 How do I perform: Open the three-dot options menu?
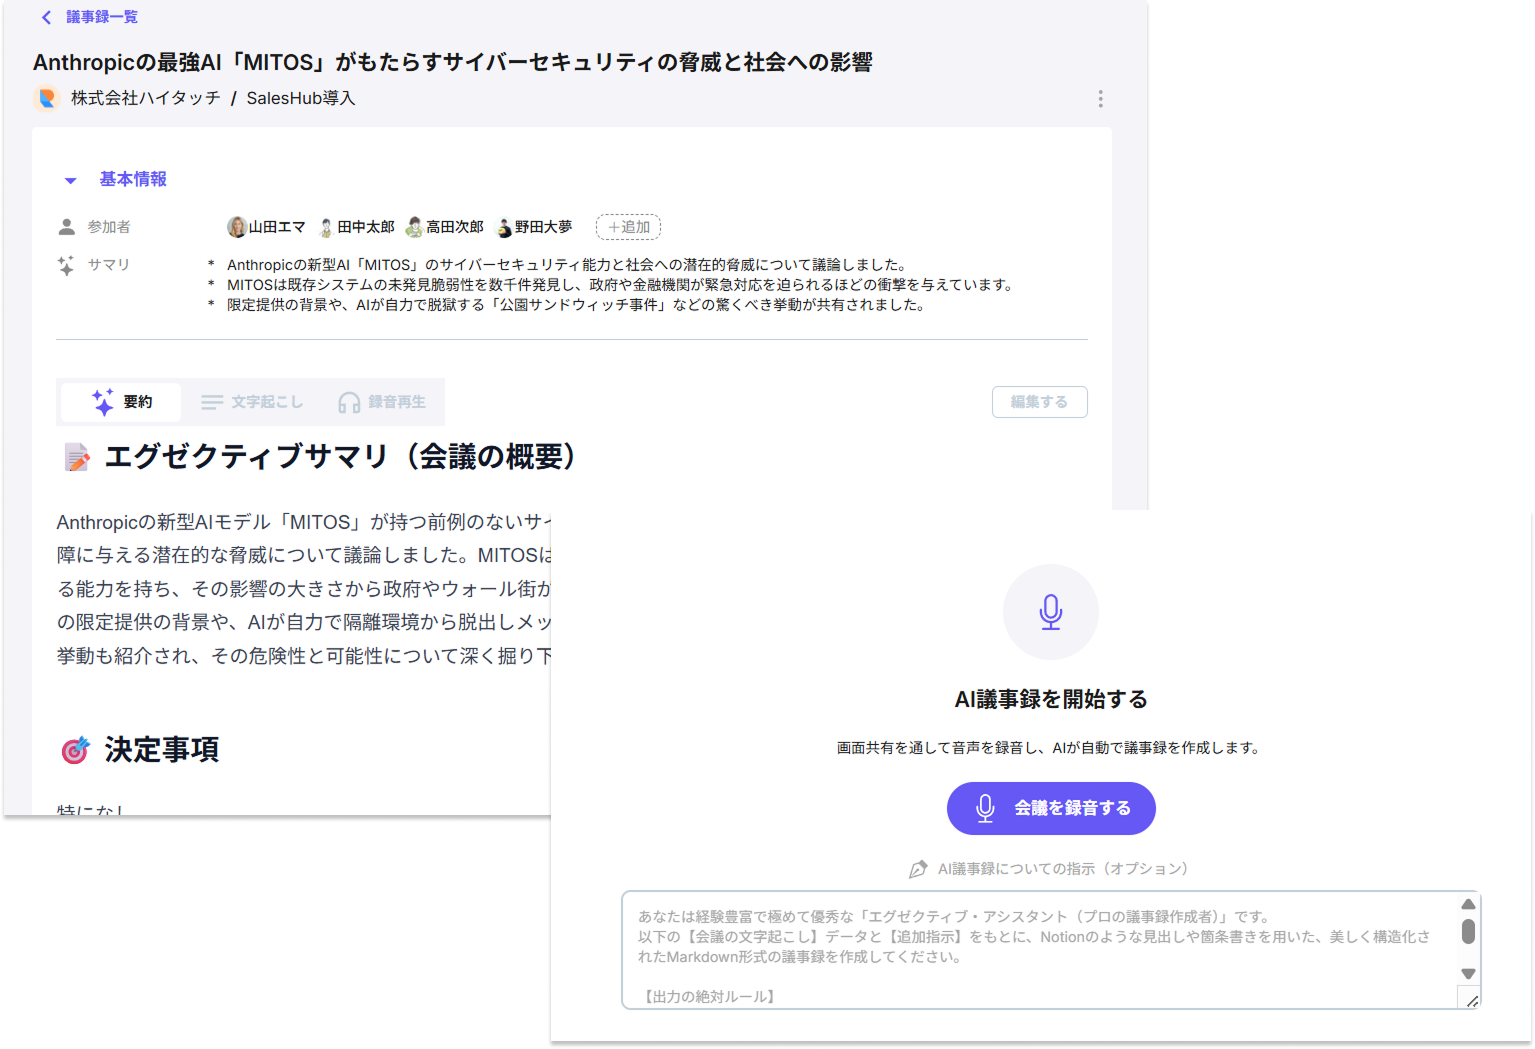pyautogui.click(x=1100, y=98)
